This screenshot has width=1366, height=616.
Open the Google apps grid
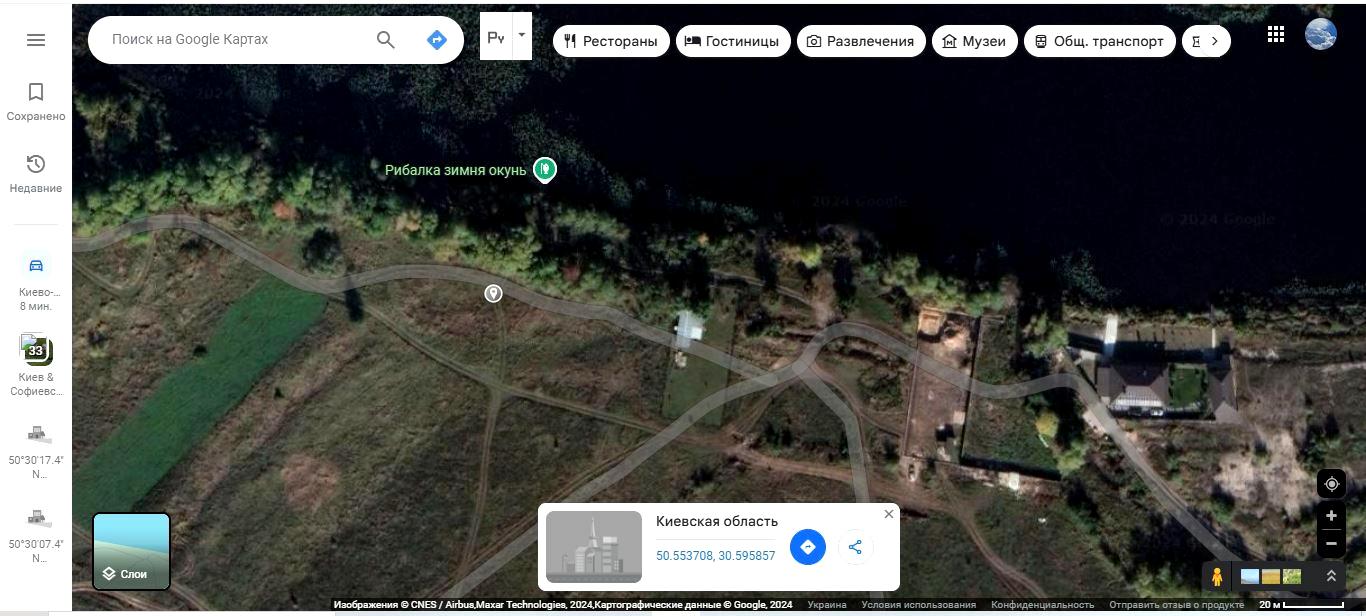pyautogui.click(x=1275, y=34)
